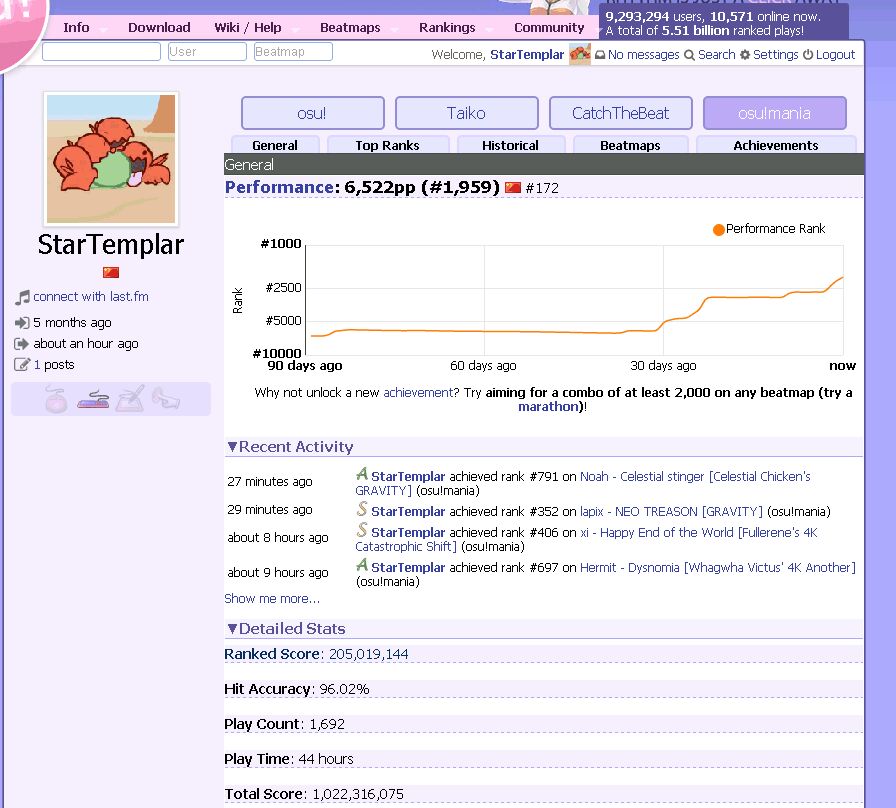Open the Wiki / Help menu

[248, 27]
